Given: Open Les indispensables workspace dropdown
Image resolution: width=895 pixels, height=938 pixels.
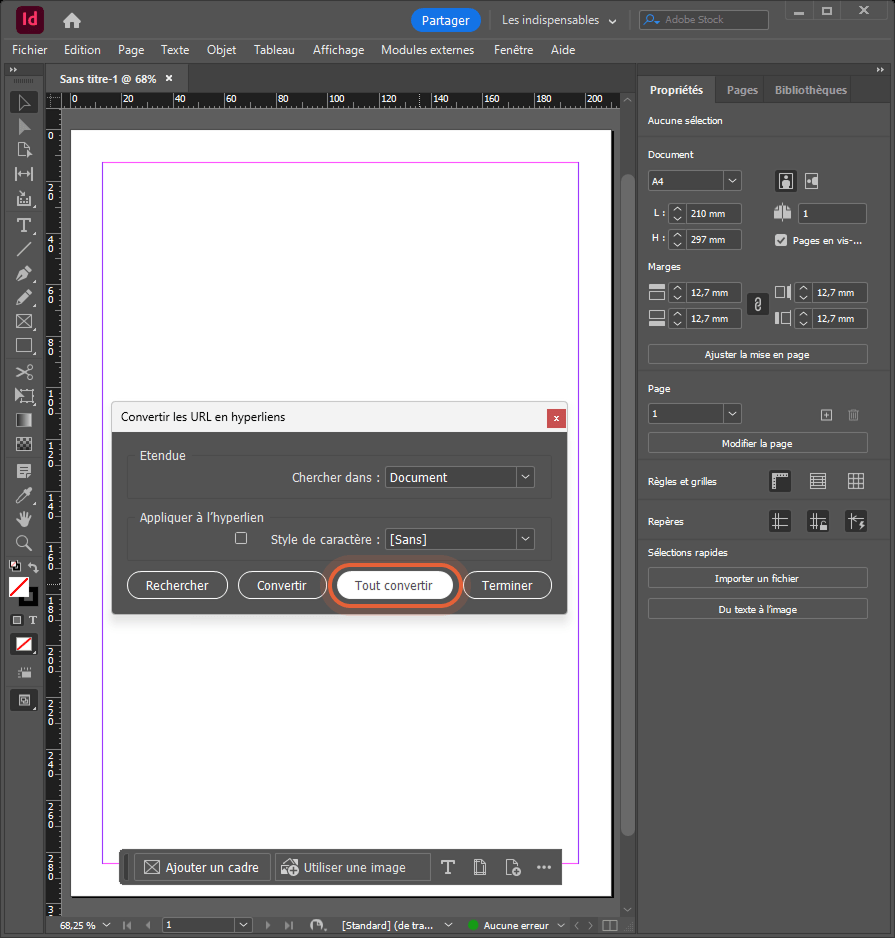Looking at the screenshot, I should click(x=559, y=20).
